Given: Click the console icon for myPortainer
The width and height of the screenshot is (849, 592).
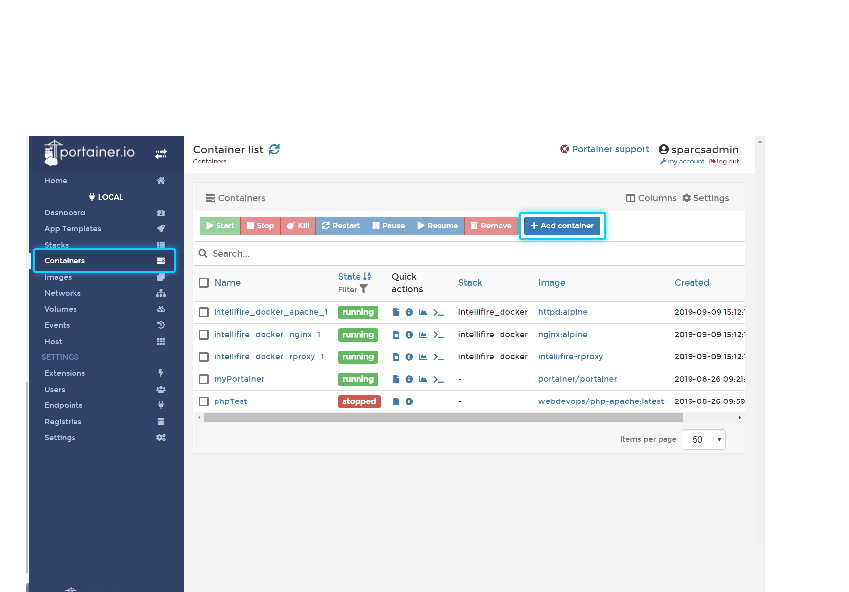Looking at the screenshot, I should pos(438,379).
